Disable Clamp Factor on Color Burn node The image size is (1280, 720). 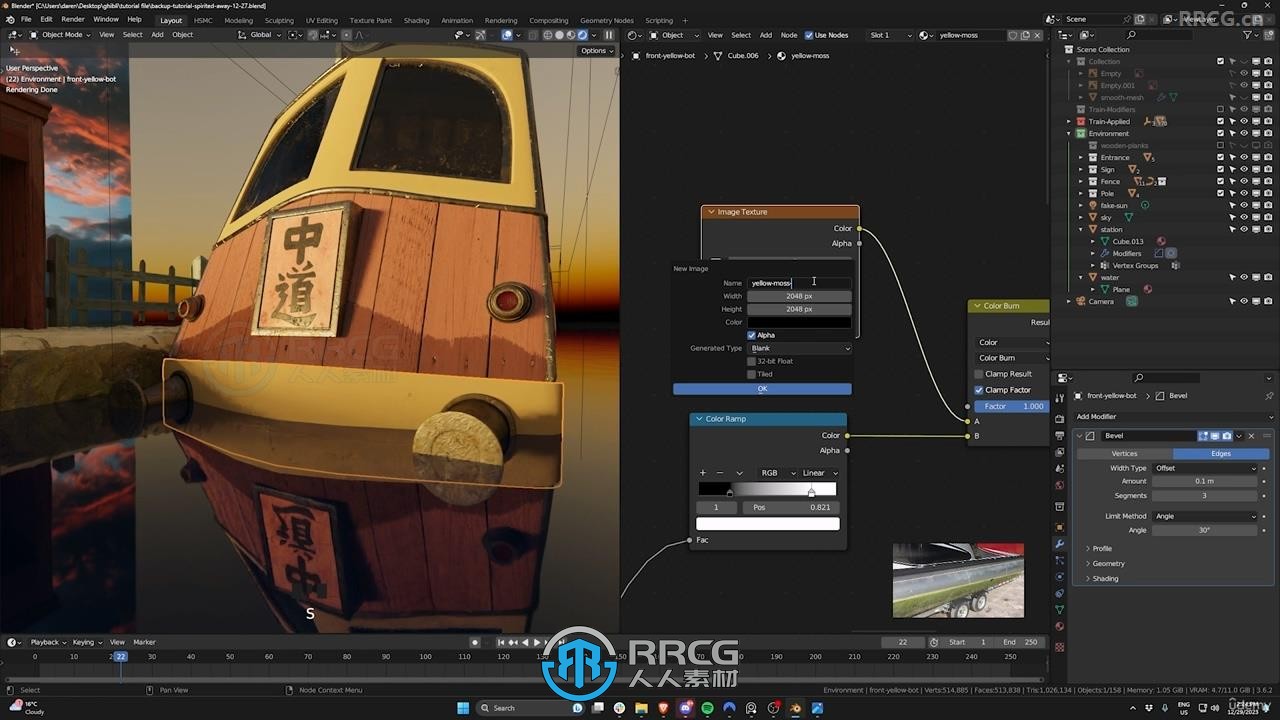pos(979,390)
